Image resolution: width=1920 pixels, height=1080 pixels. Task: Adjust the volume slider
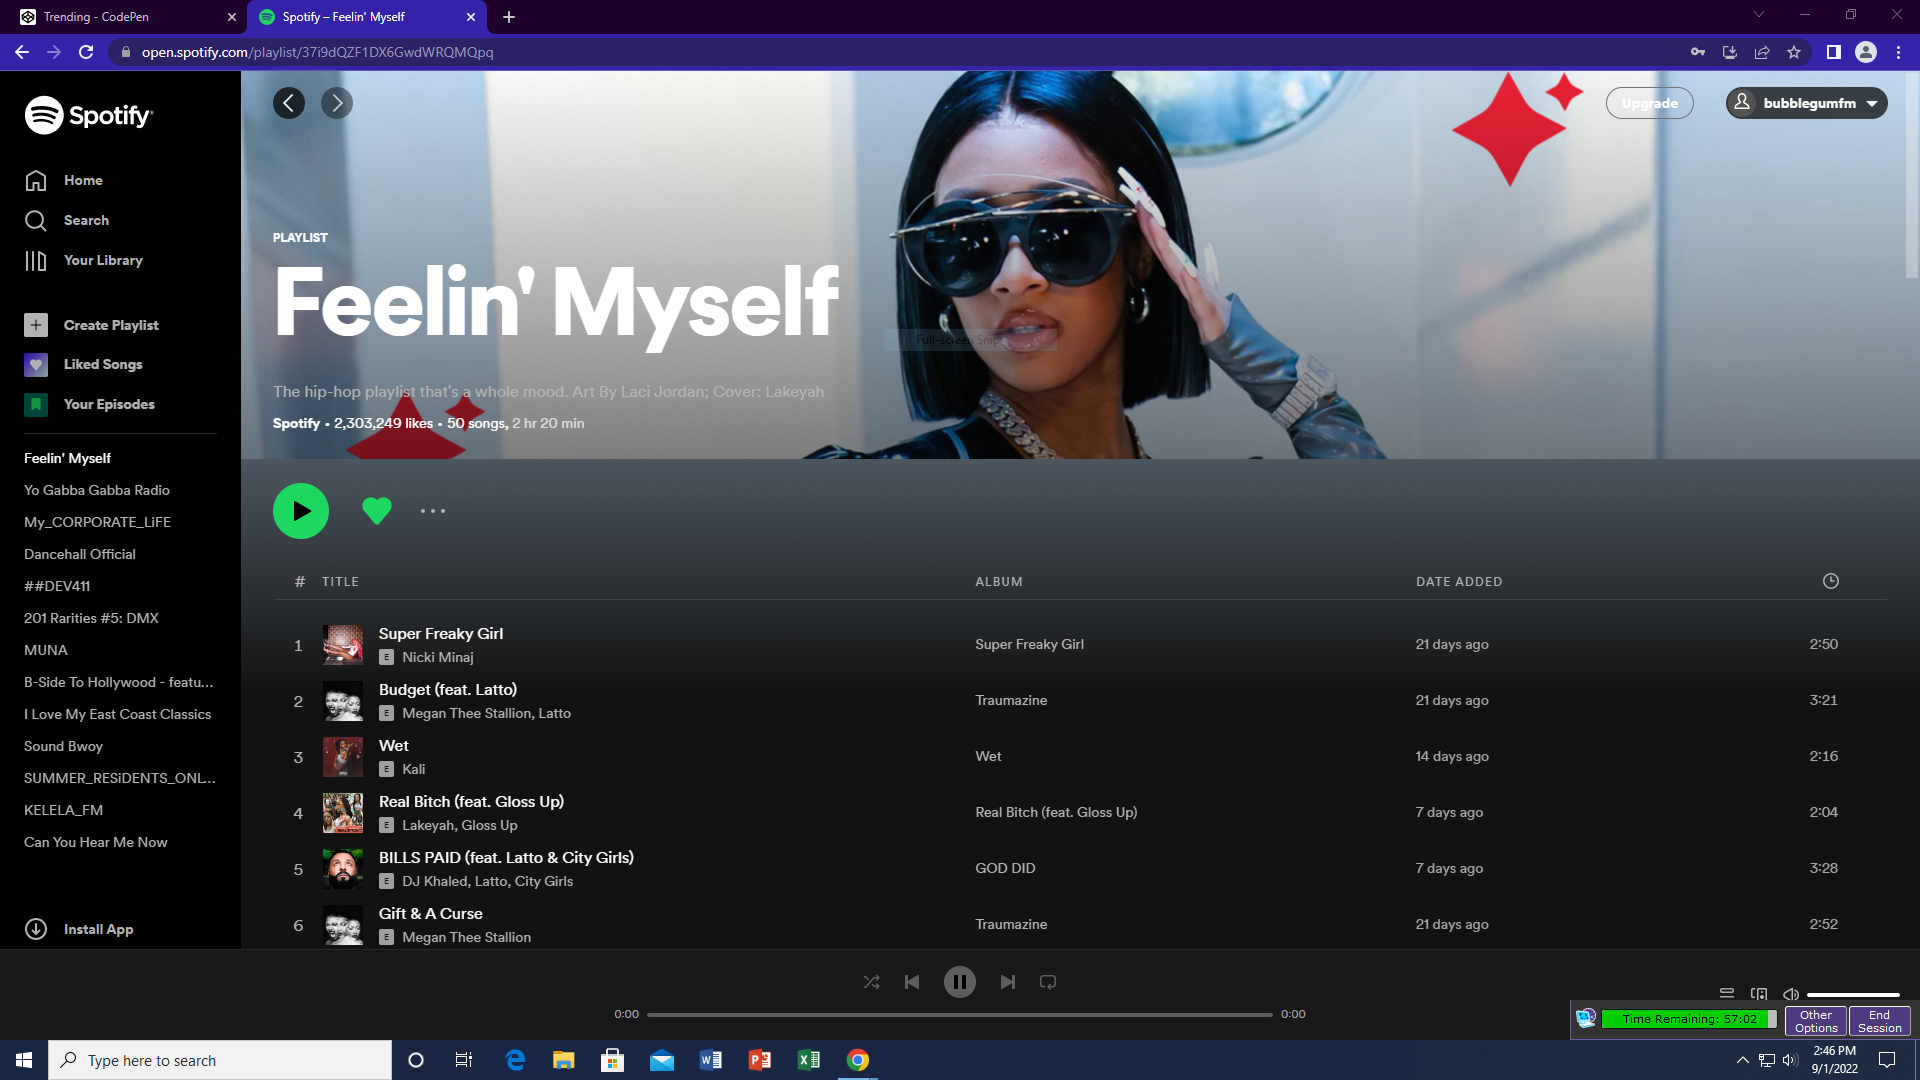[x=1852, y=995]
